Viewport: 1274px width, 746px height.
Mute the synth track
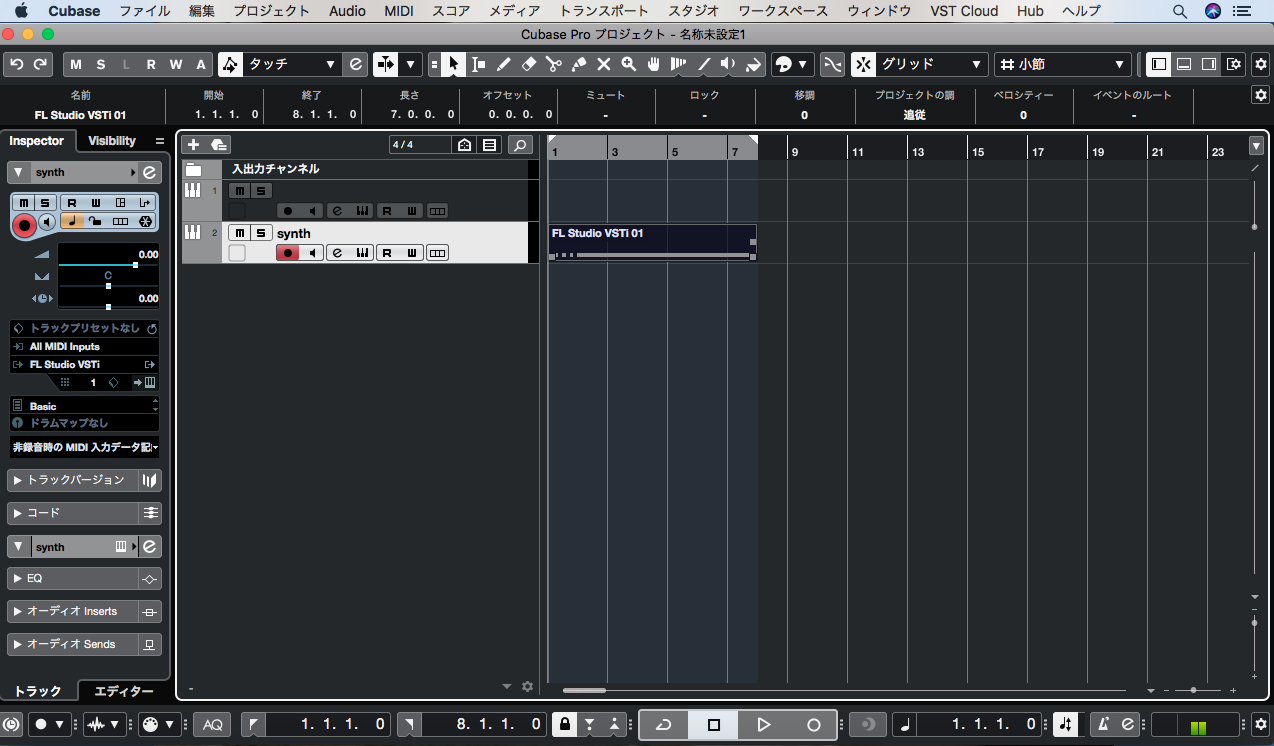coord(239,233)
